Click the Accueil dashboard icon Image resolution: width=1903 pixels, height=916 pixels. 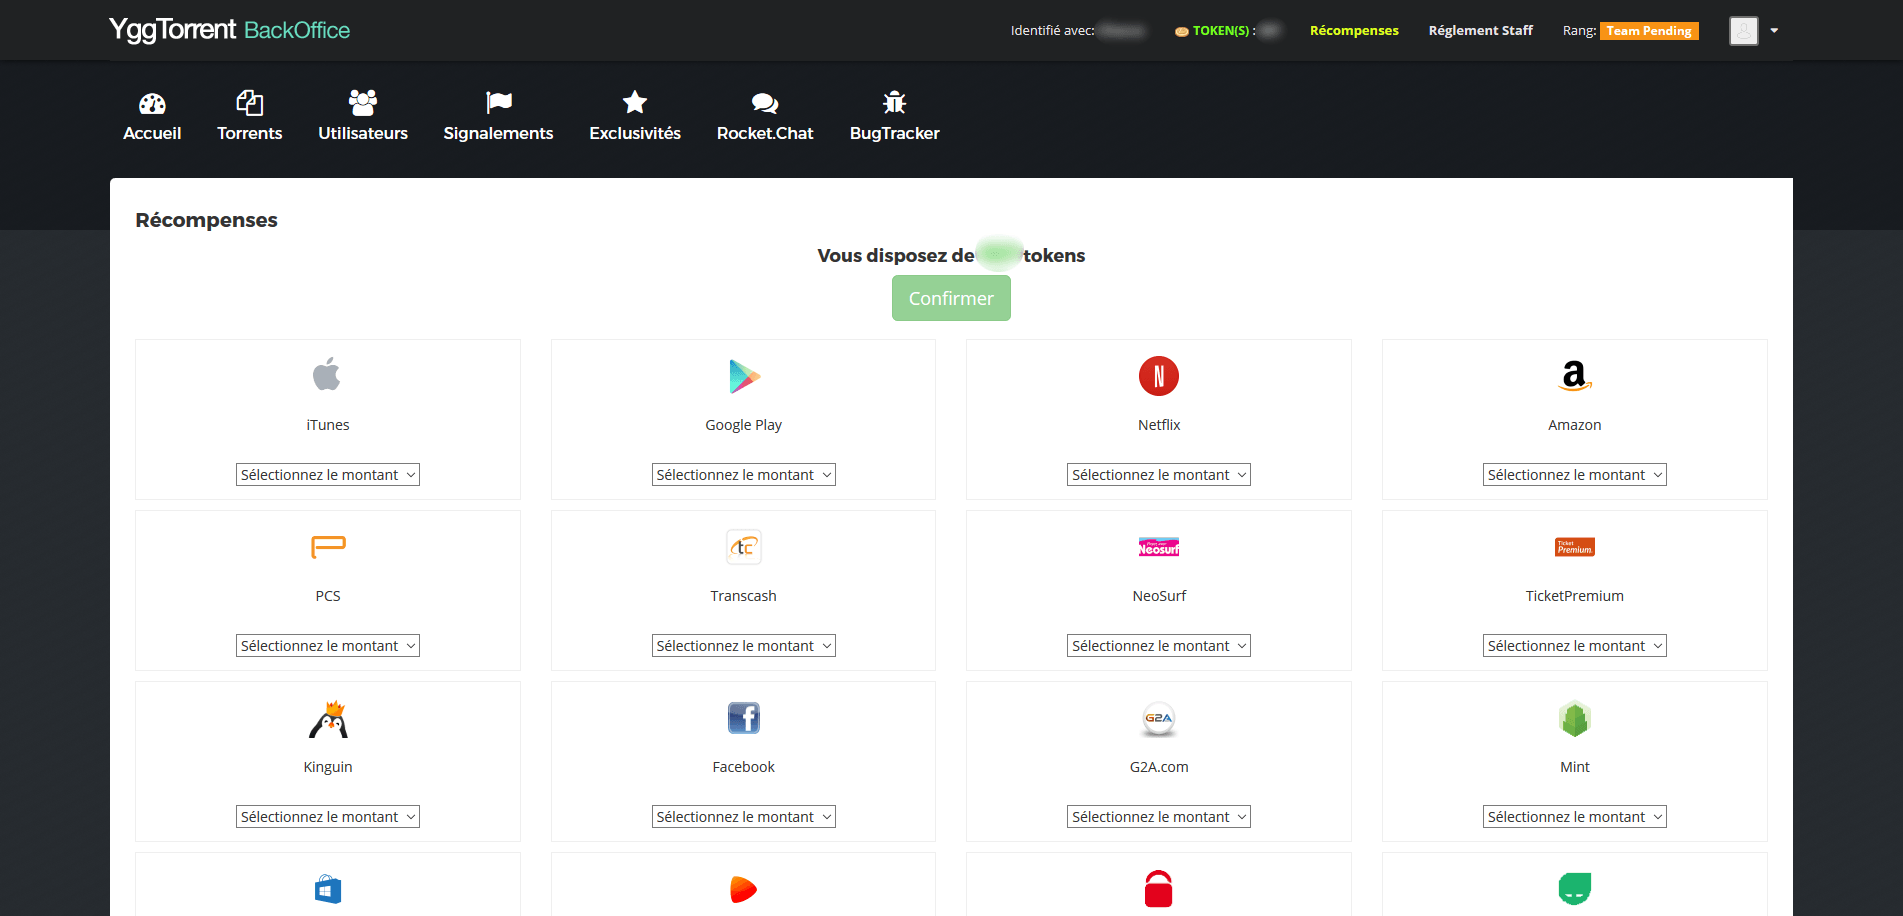[152, 103]
